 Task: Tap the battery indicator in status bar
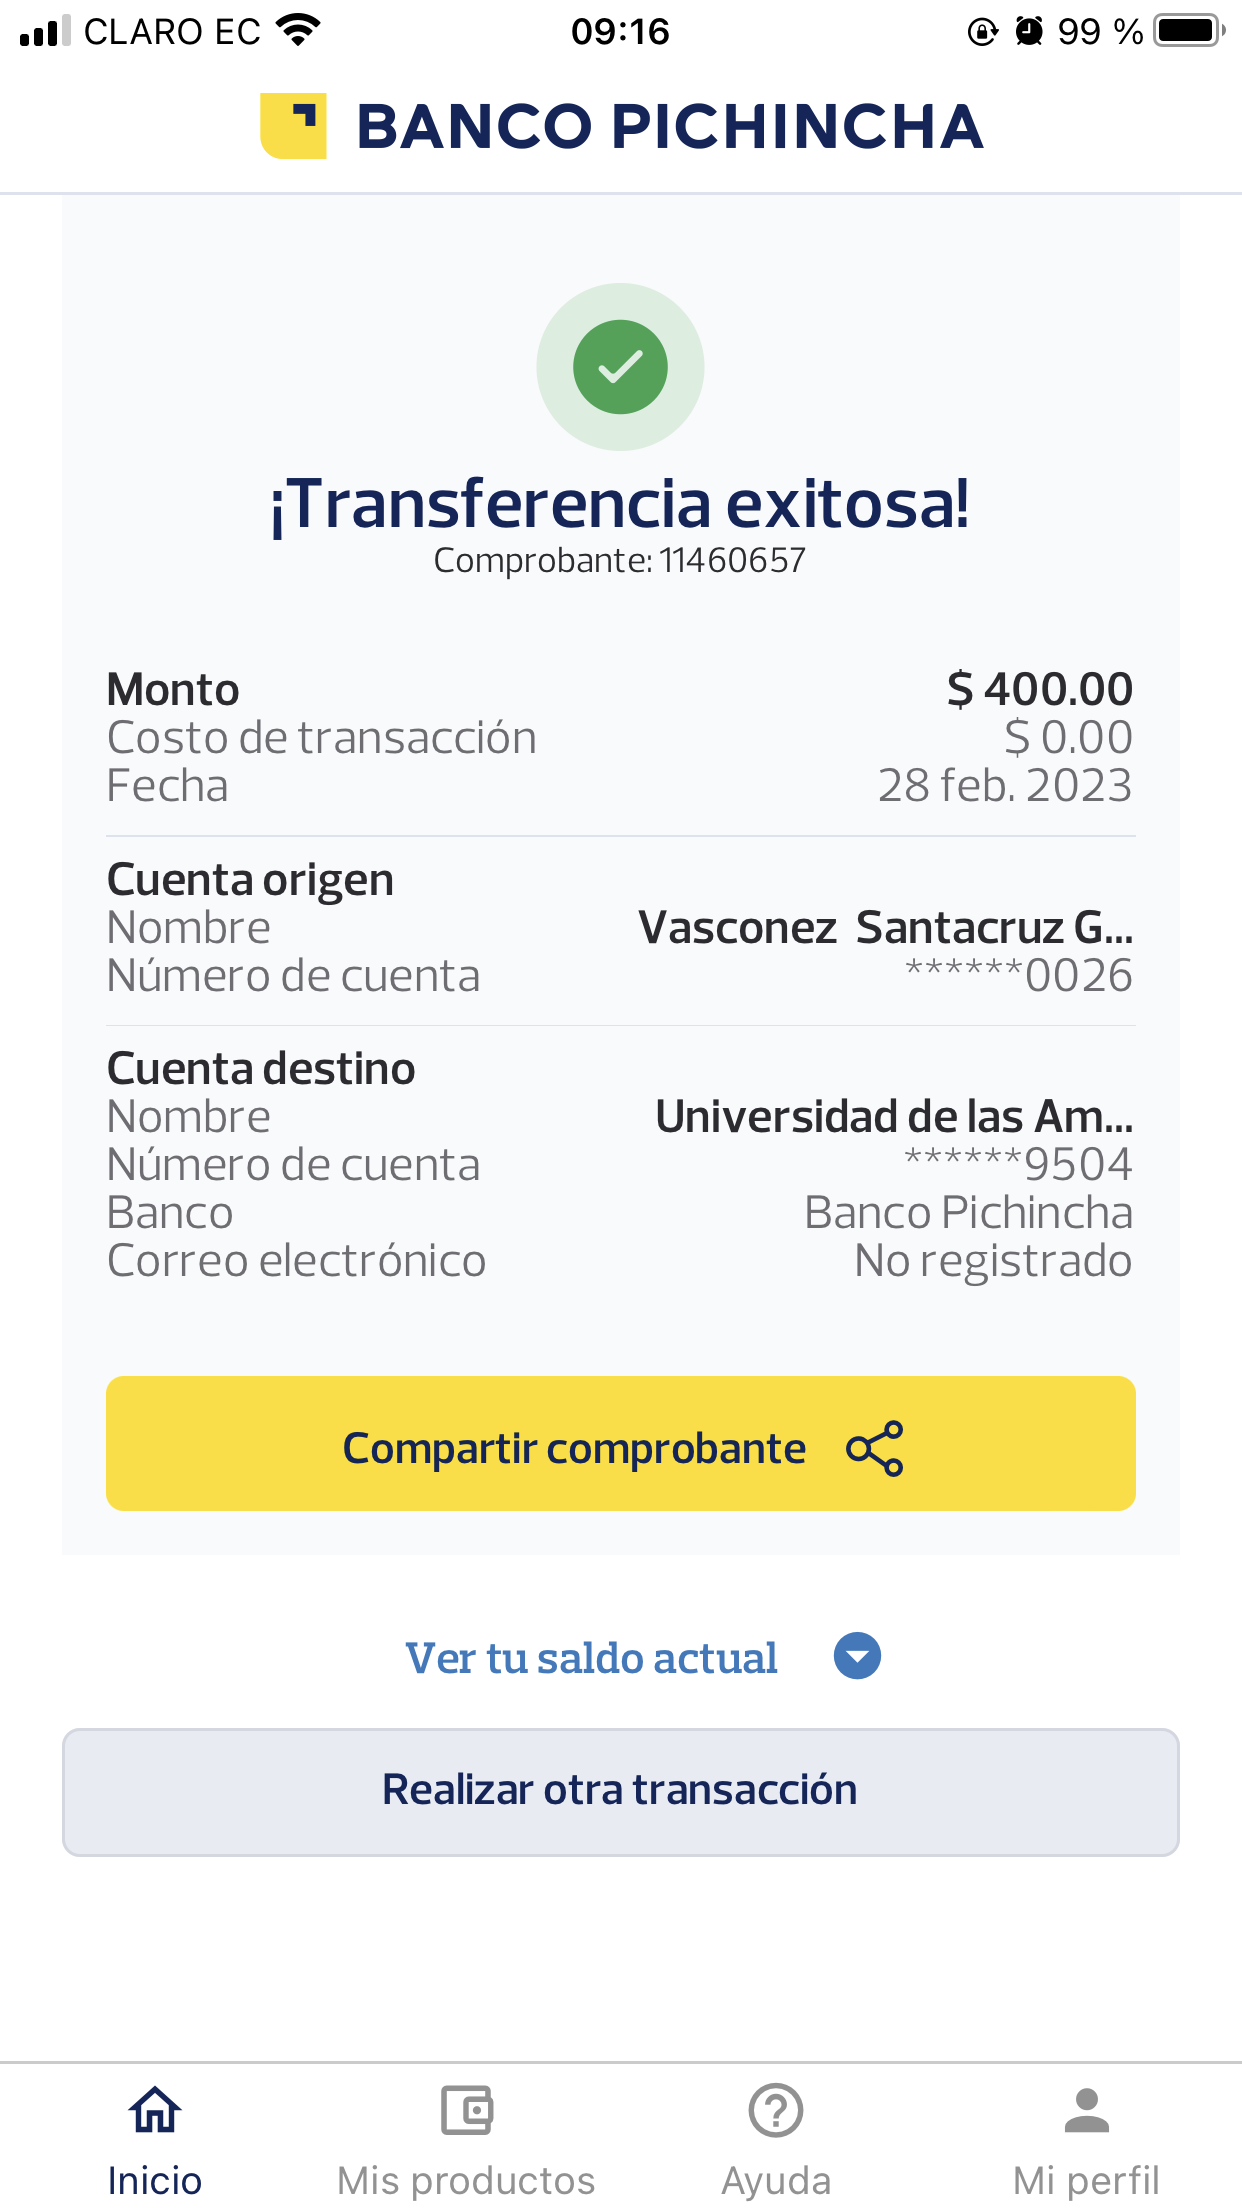coord(1188,31)
